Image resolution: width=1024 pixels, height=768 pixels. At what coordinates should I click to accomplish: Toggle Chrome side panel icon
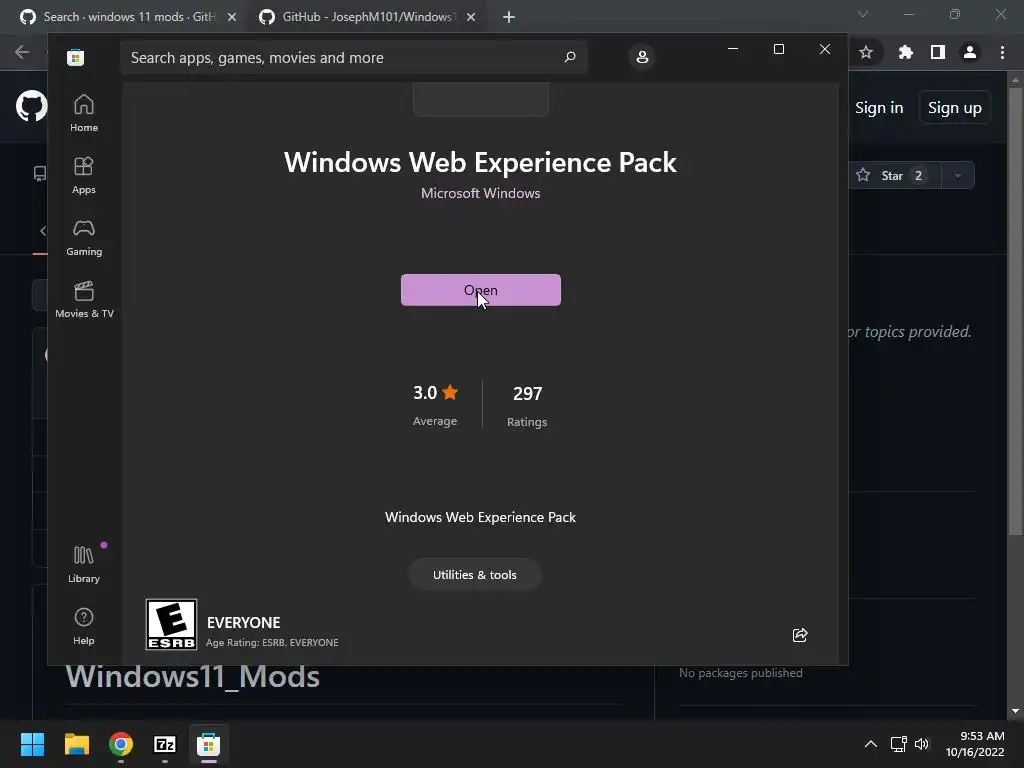938,52
